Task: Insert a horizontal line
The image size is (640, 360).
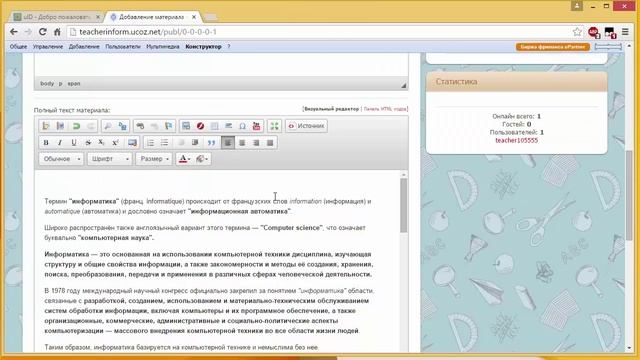Action: click(229, 126)
